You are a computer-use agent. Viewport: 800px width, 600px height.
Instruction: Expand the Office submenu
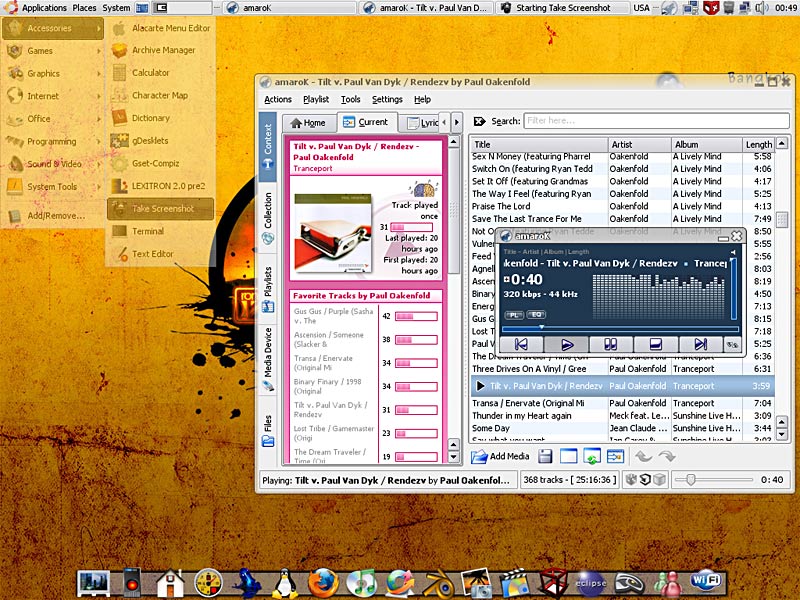click(x=53, y=118)
